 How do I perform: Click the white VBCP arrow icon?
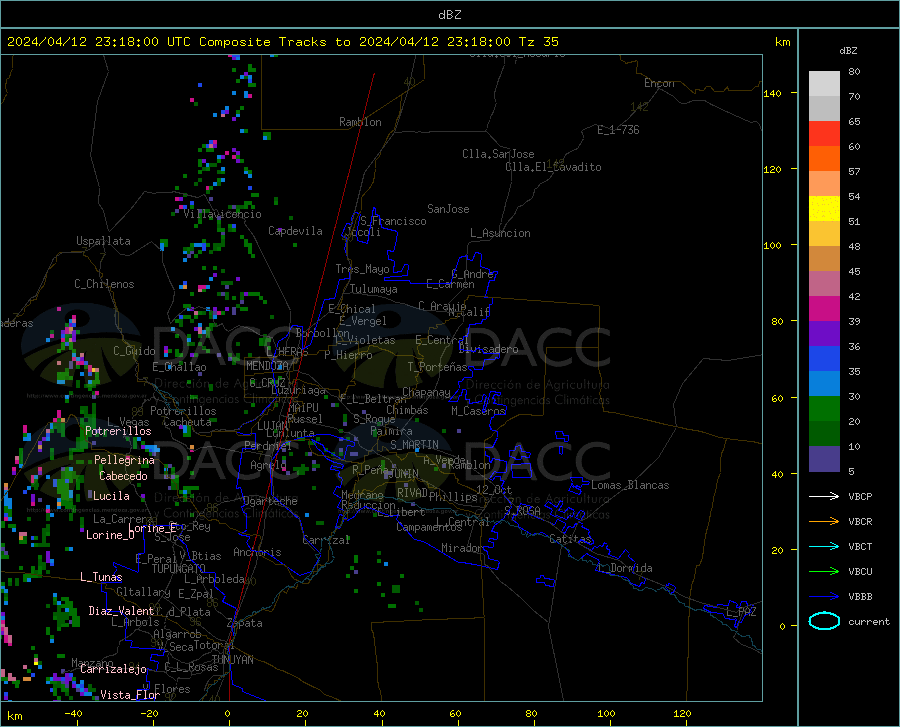[824, 496]
